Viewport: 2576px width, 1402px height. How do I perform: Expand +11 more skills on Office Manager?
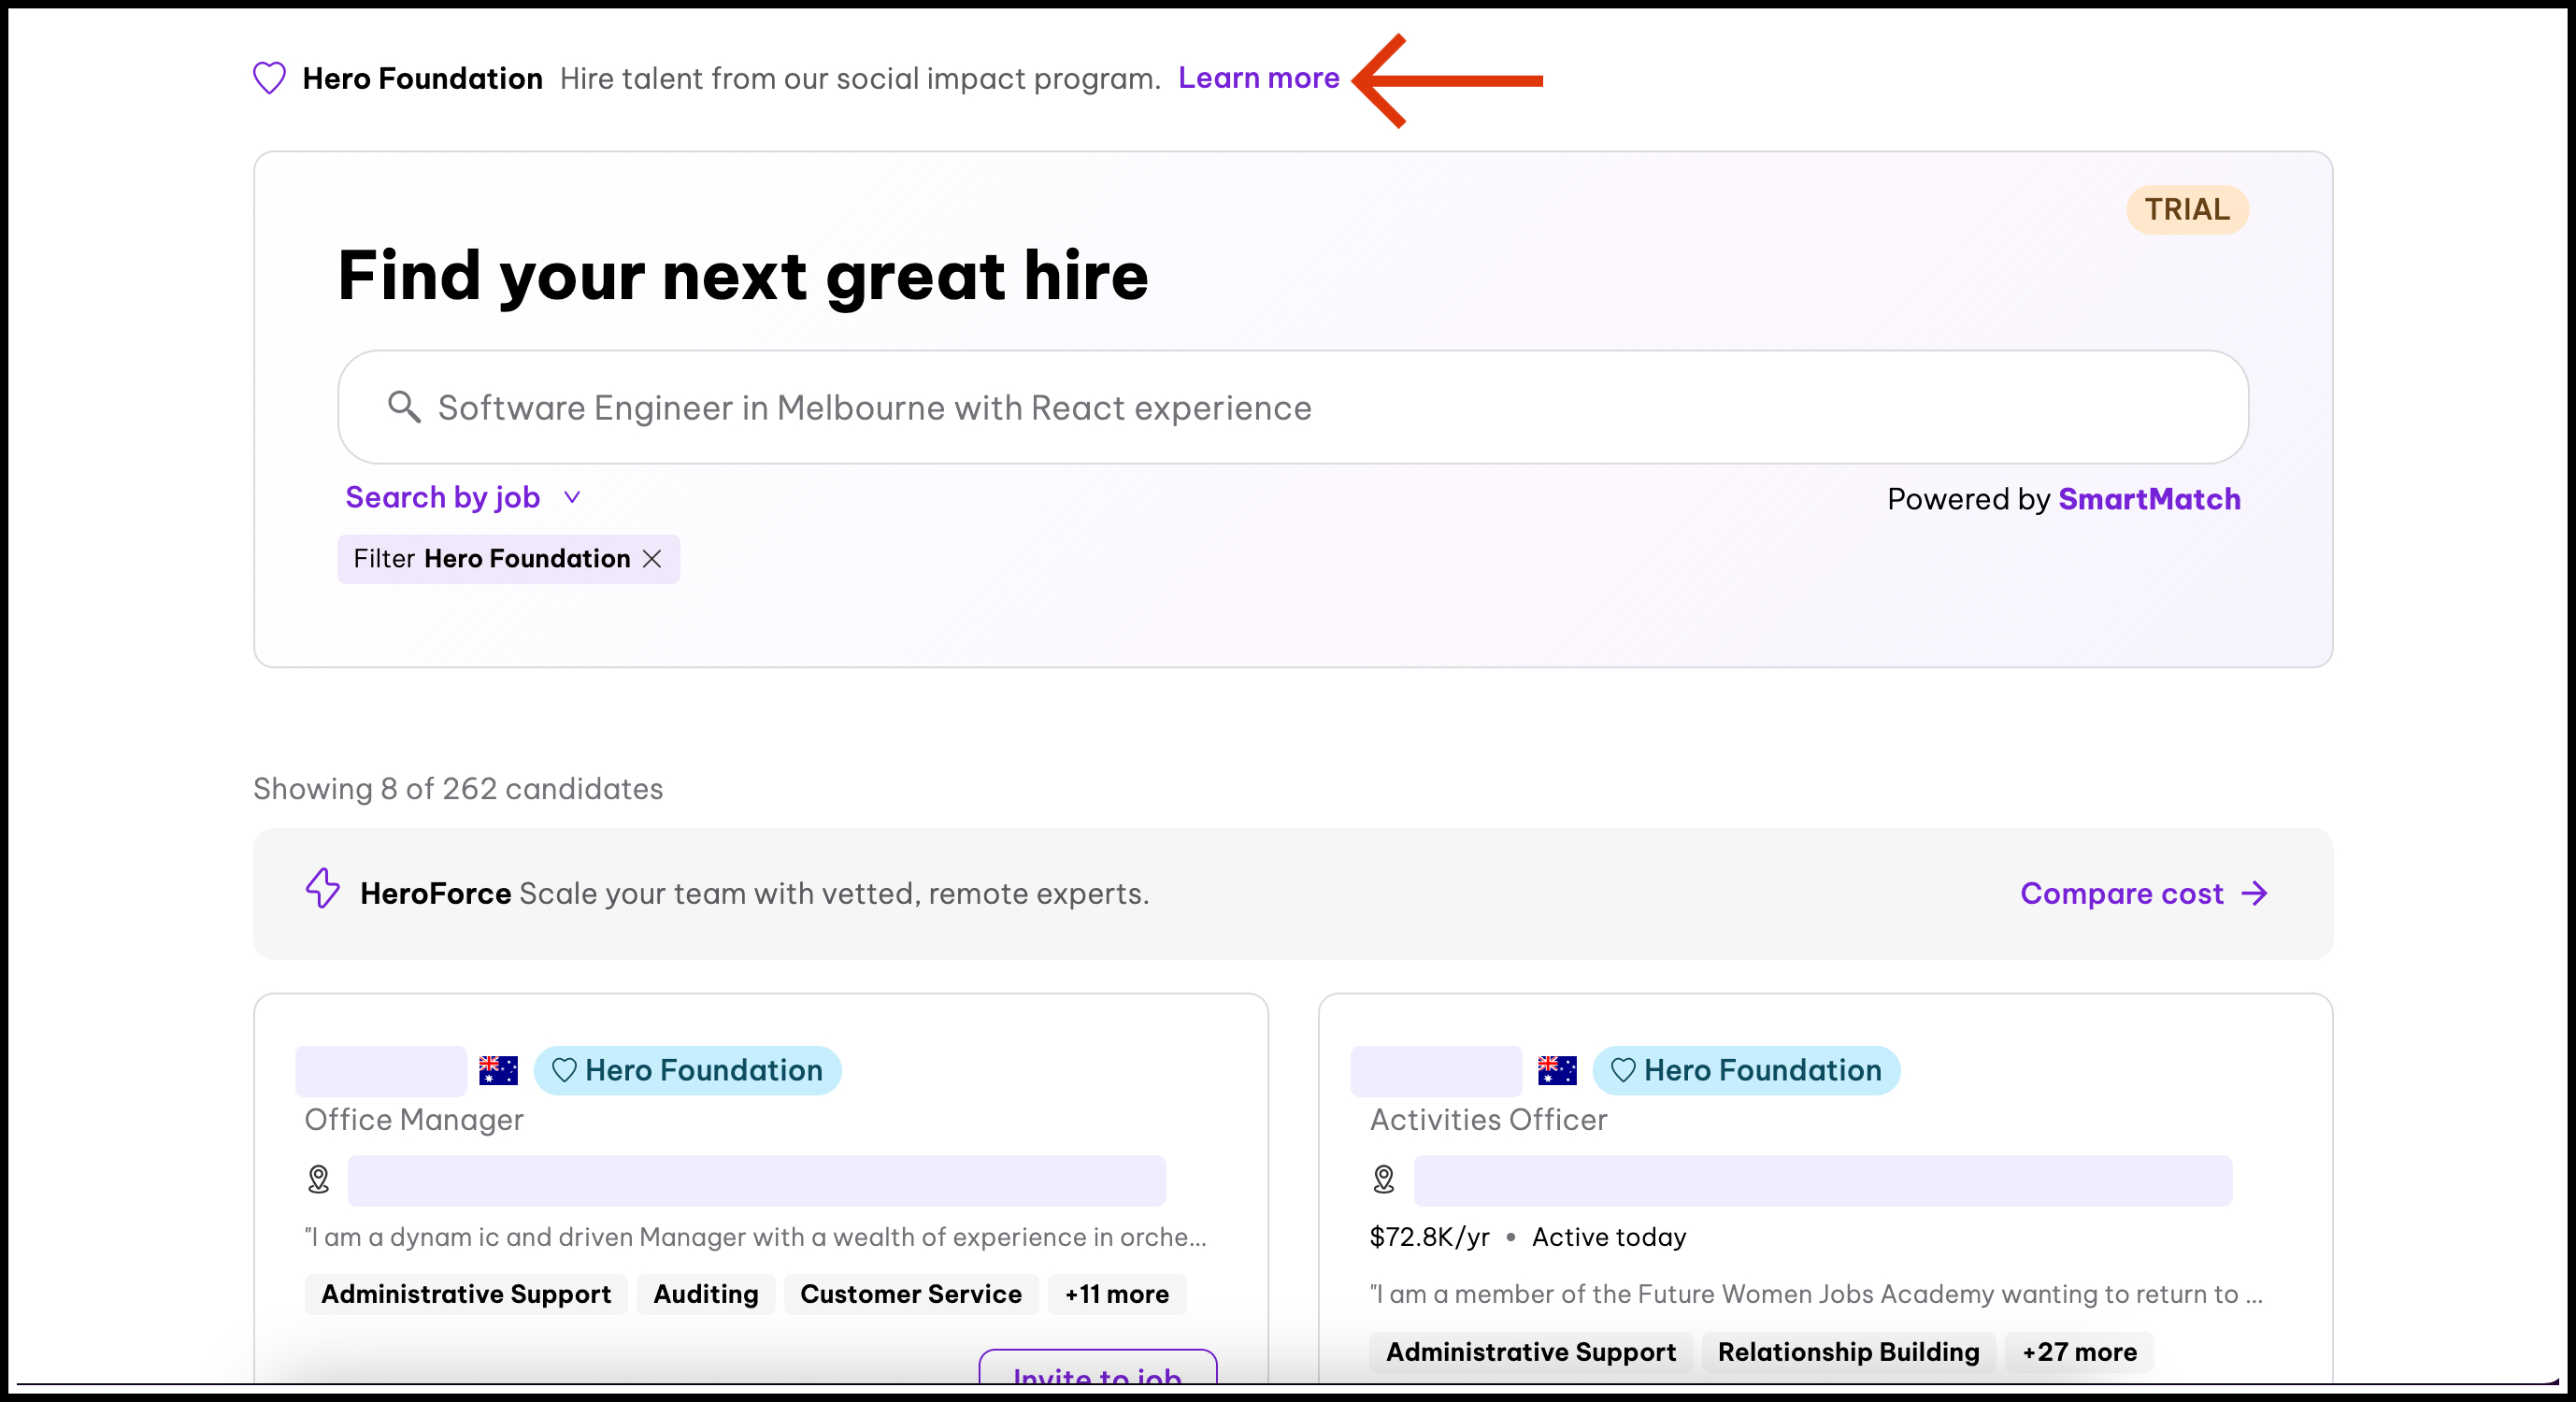(x=1116, y=1294)
